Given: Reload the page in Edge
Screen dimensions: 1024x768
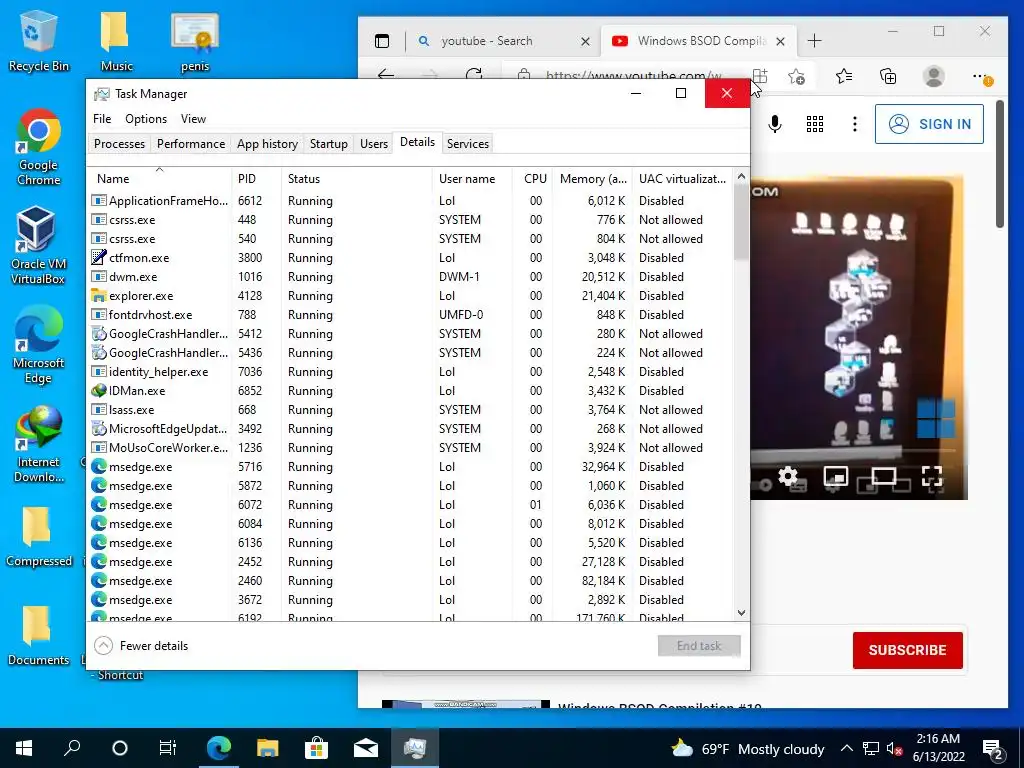Looking at the screenshot, I should (x=473, y=75).
